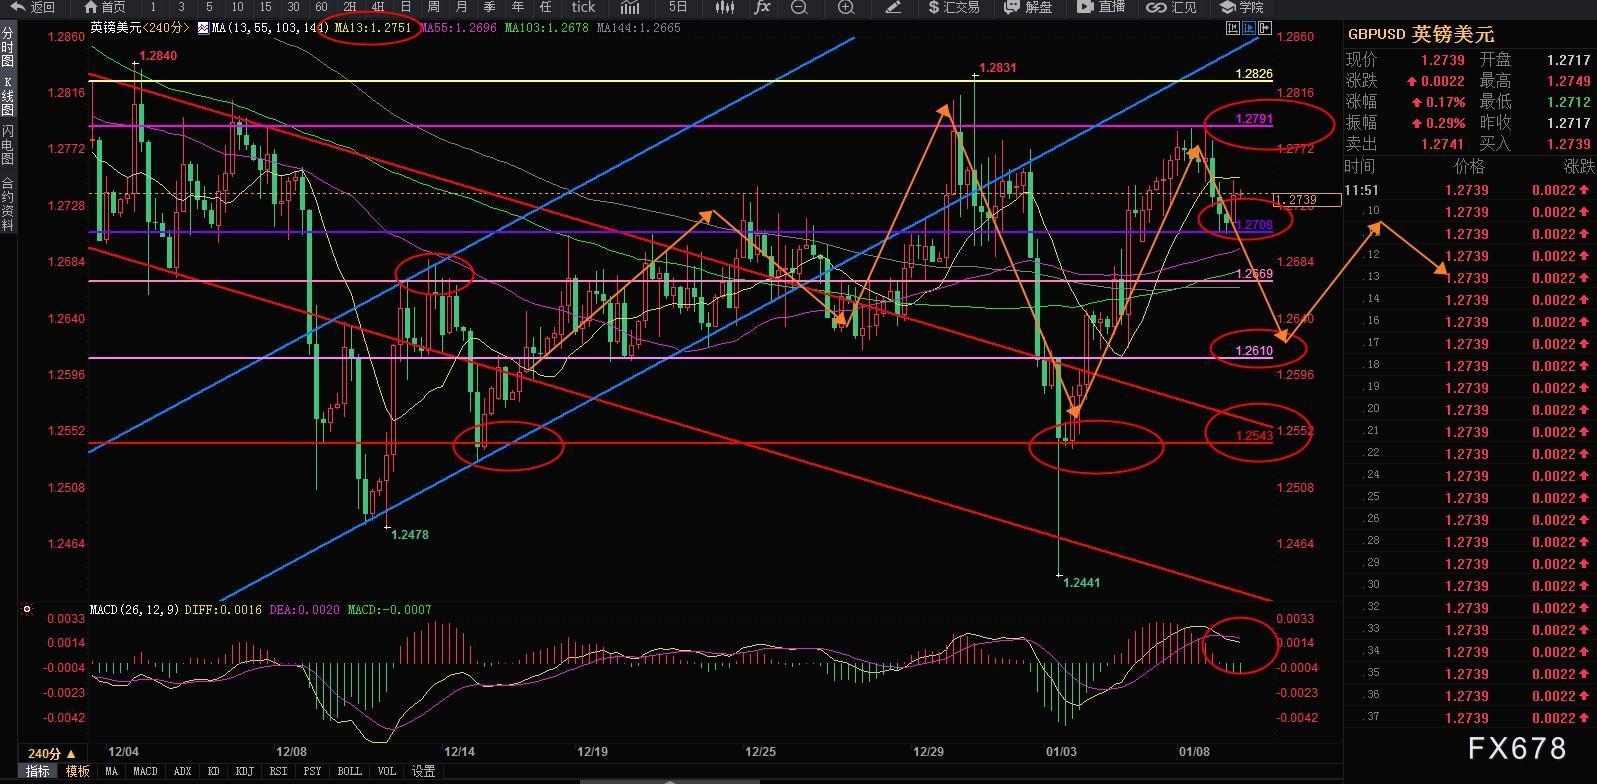1597x784 pixels.
Task: Switch chart to daily 日 period
Action: coord(405,7)
